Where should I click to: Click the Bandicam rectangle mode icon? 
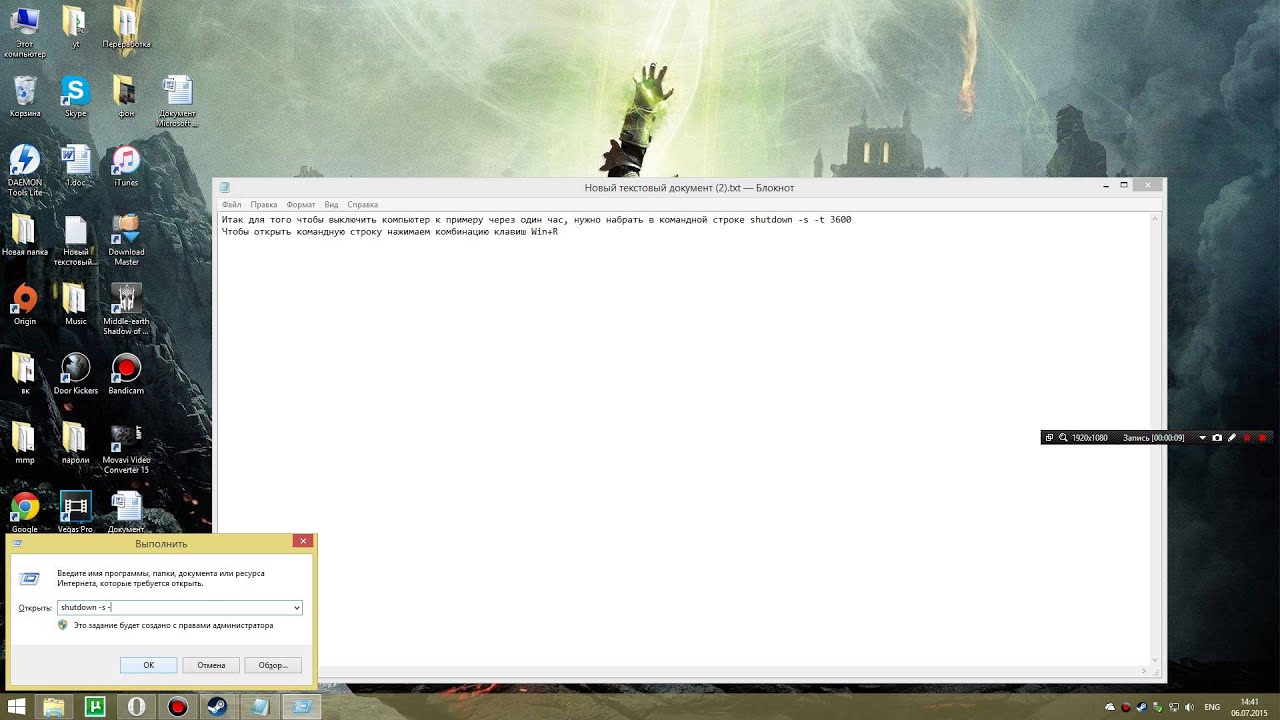pyautogui.click(x=1049, y=438)
